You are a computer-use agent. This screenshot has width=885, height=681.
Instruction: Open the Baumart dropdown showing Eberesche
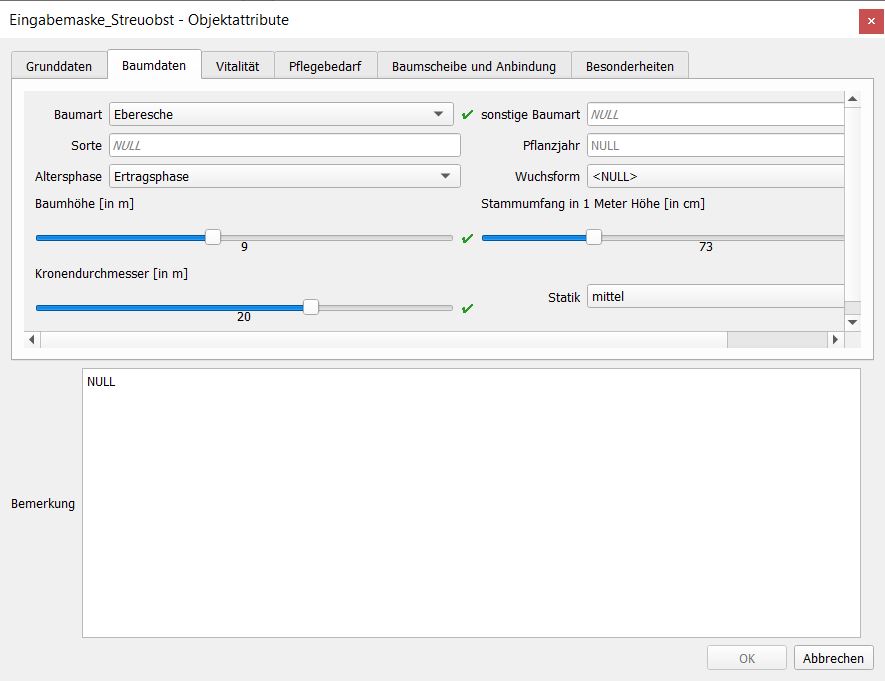click(281, 115)
